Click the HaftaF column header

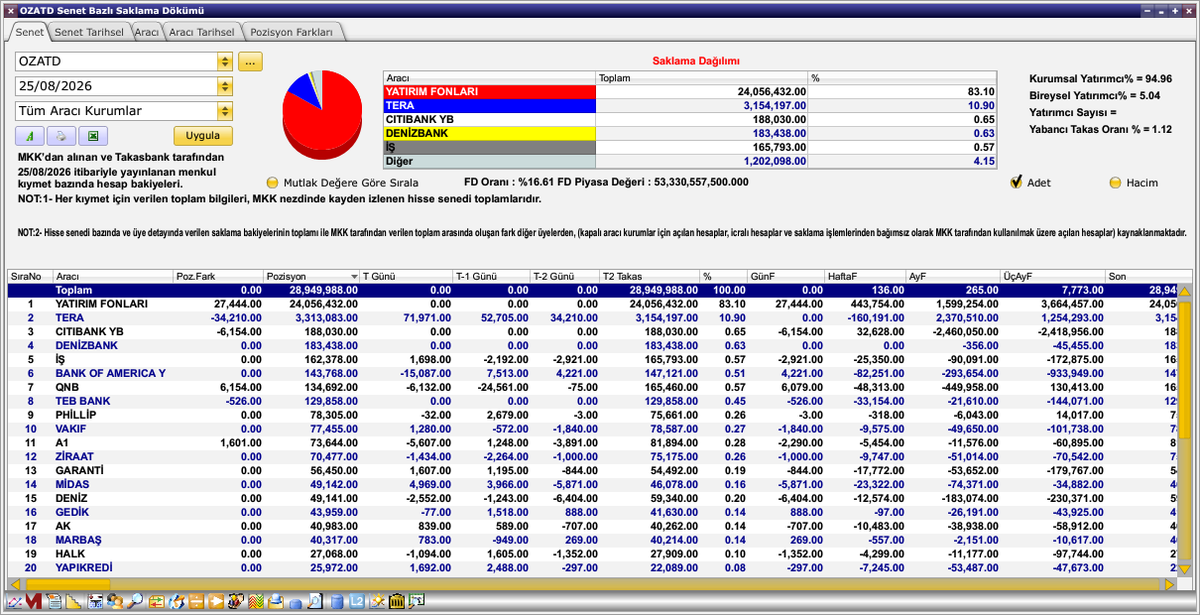click(864, 276)
